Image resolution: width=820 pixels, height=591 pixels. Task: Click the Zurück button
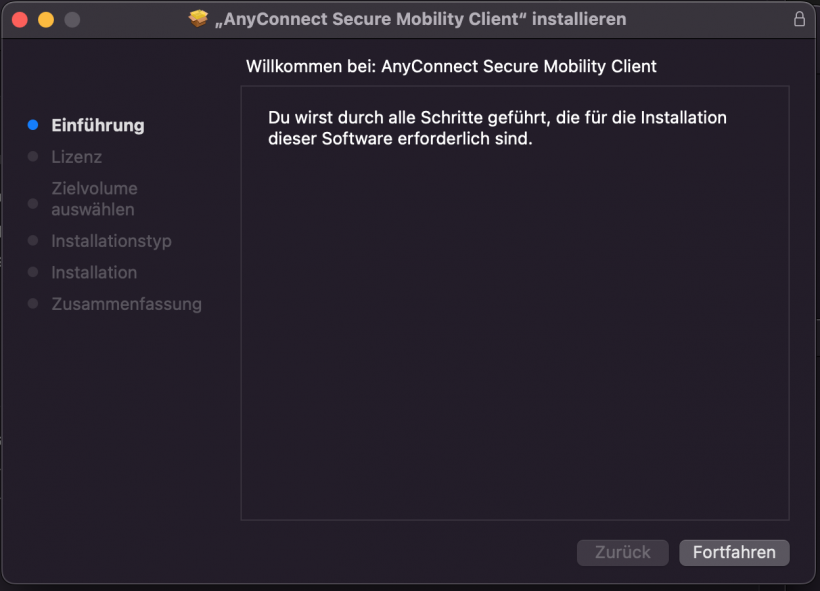point(622,552)
